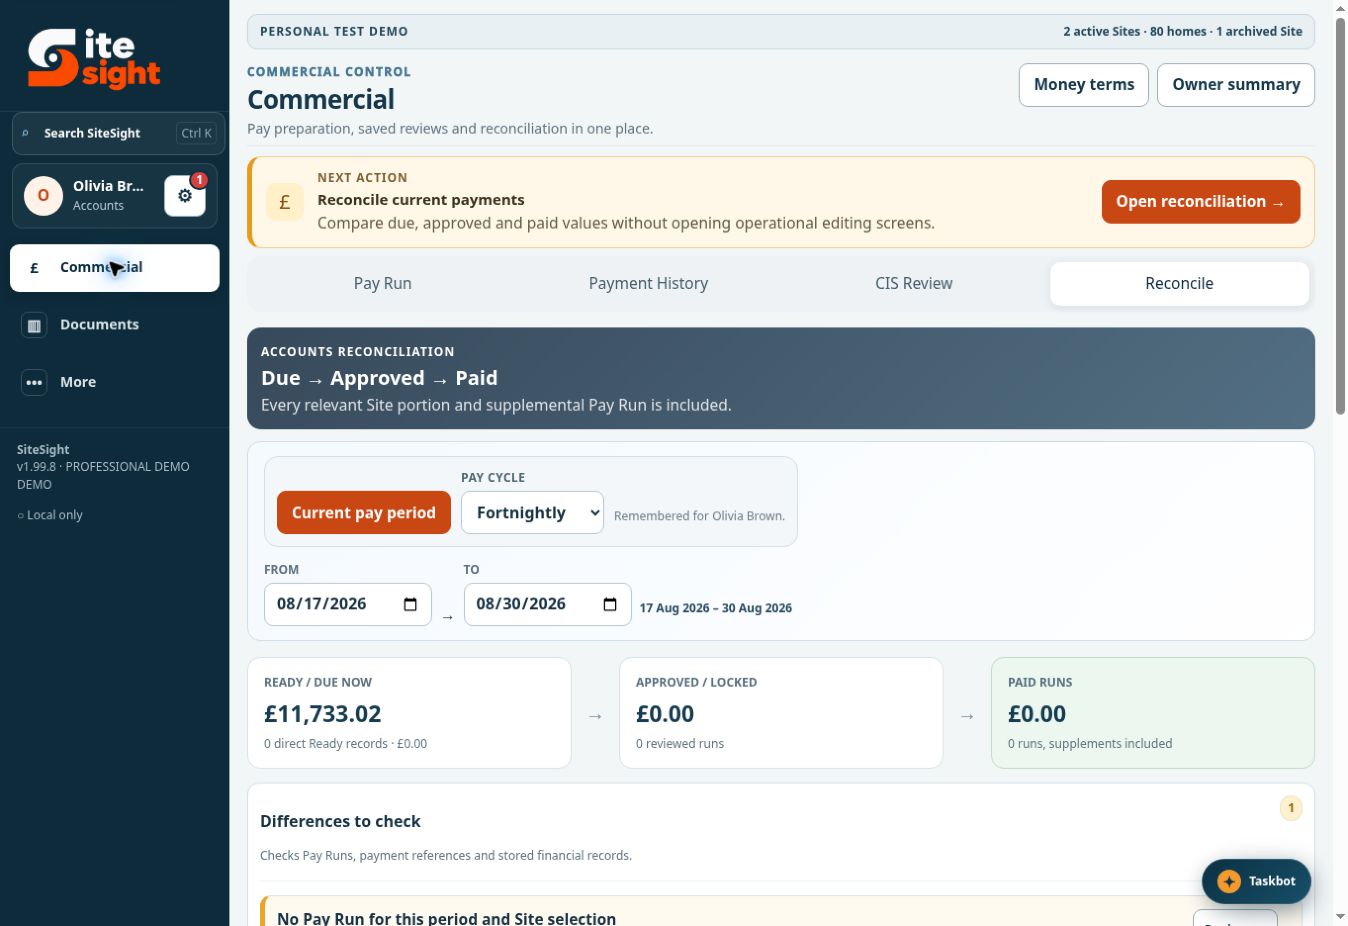The image size is (1348, 926).
Task: Click Open reconciliation button
Action: point(1201,202)
